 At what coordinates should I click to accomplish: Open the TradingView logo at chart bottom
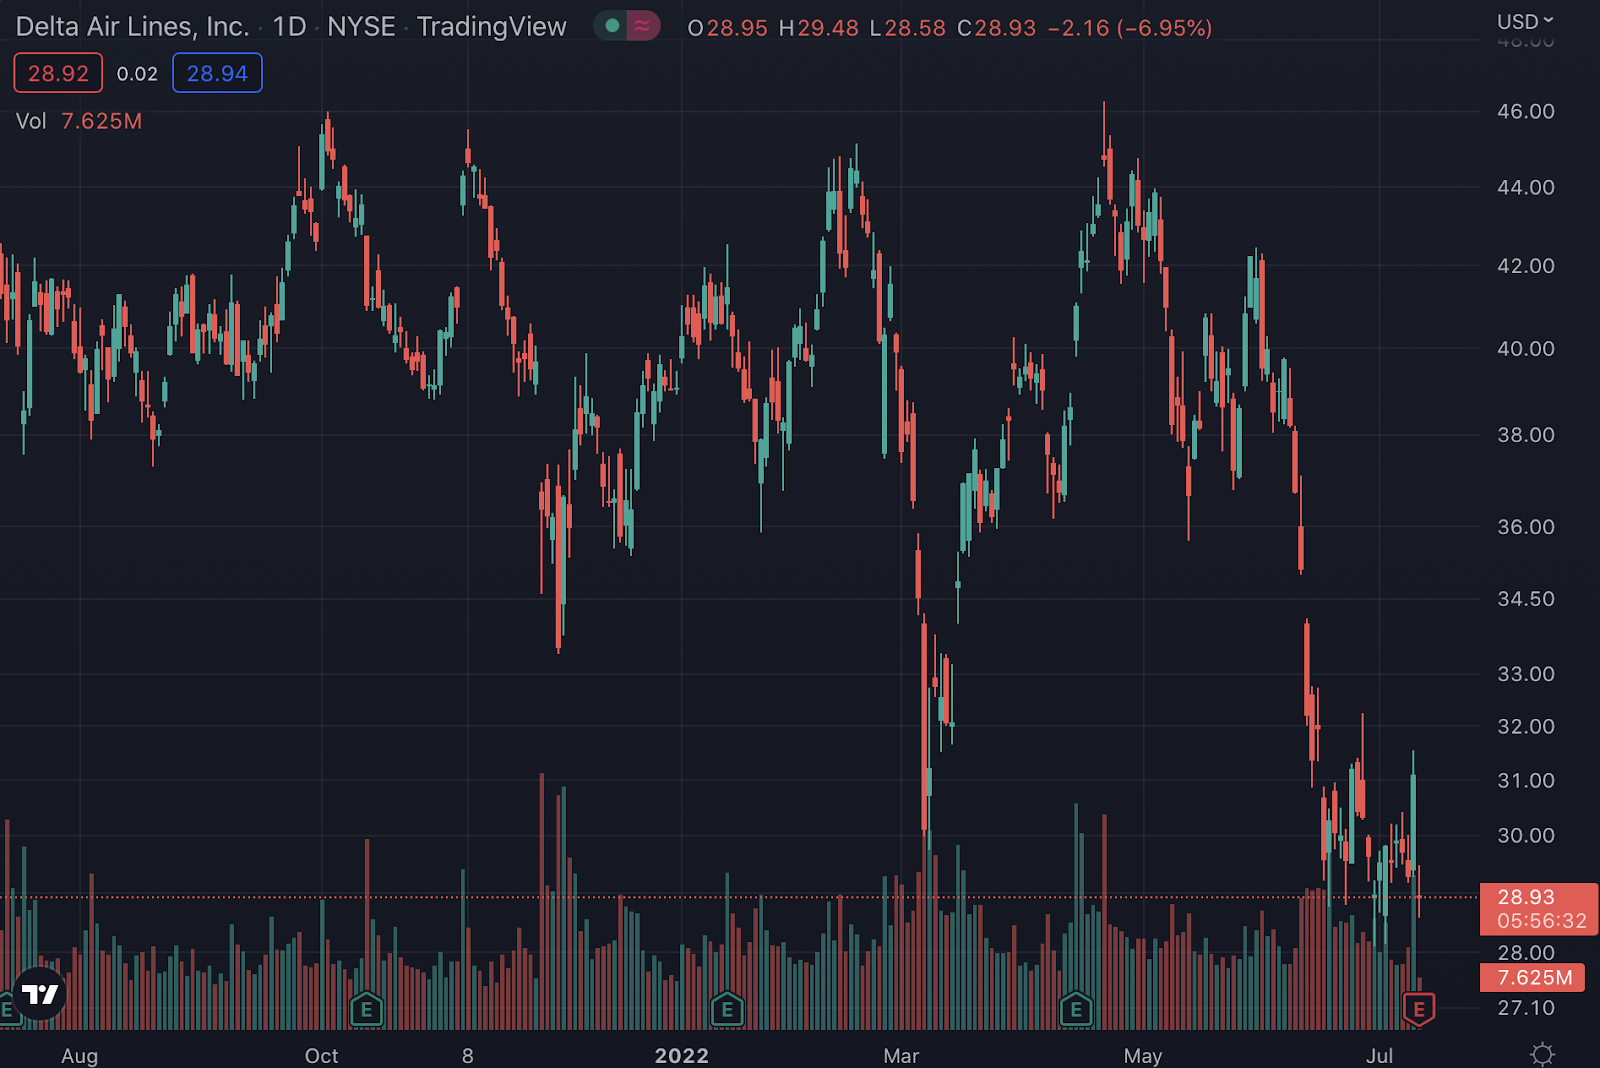(x=40, y=994)
